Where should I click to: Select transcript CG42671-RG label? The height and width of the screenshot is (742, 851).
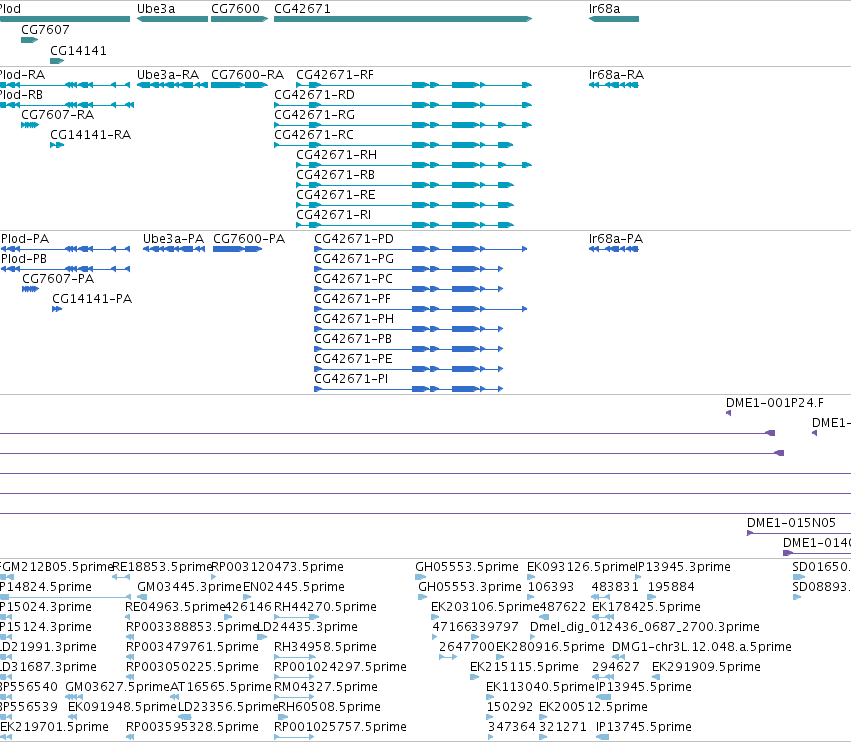314,115
